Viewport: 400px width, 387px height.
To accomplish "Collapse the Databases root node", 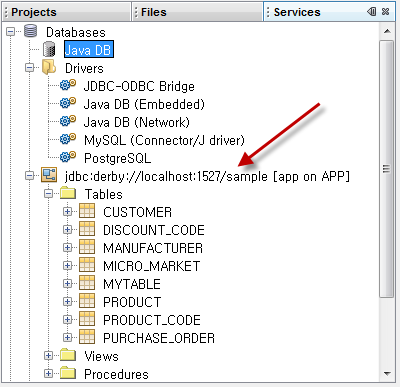I will click(11, 32).
